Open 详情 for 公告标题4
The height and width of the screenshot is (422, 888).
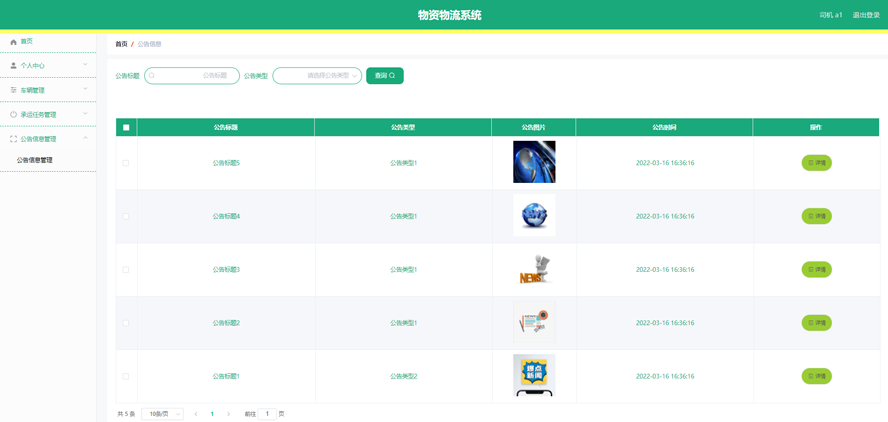(816, 216)
